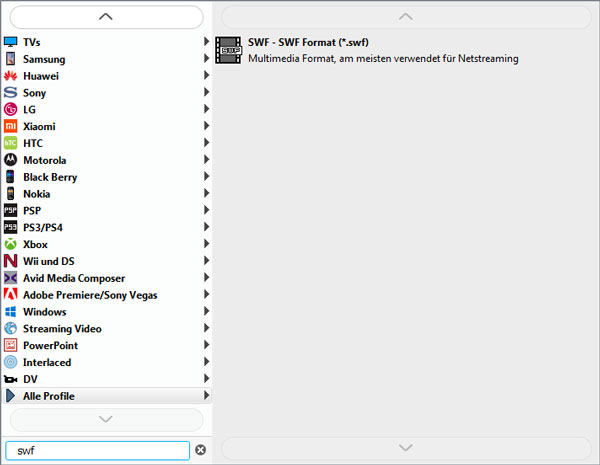Image resolution: width=600 pixels, height=465 pixels.
Task: Click the Xiaomi orange logo icon
Action: point(11,127)
